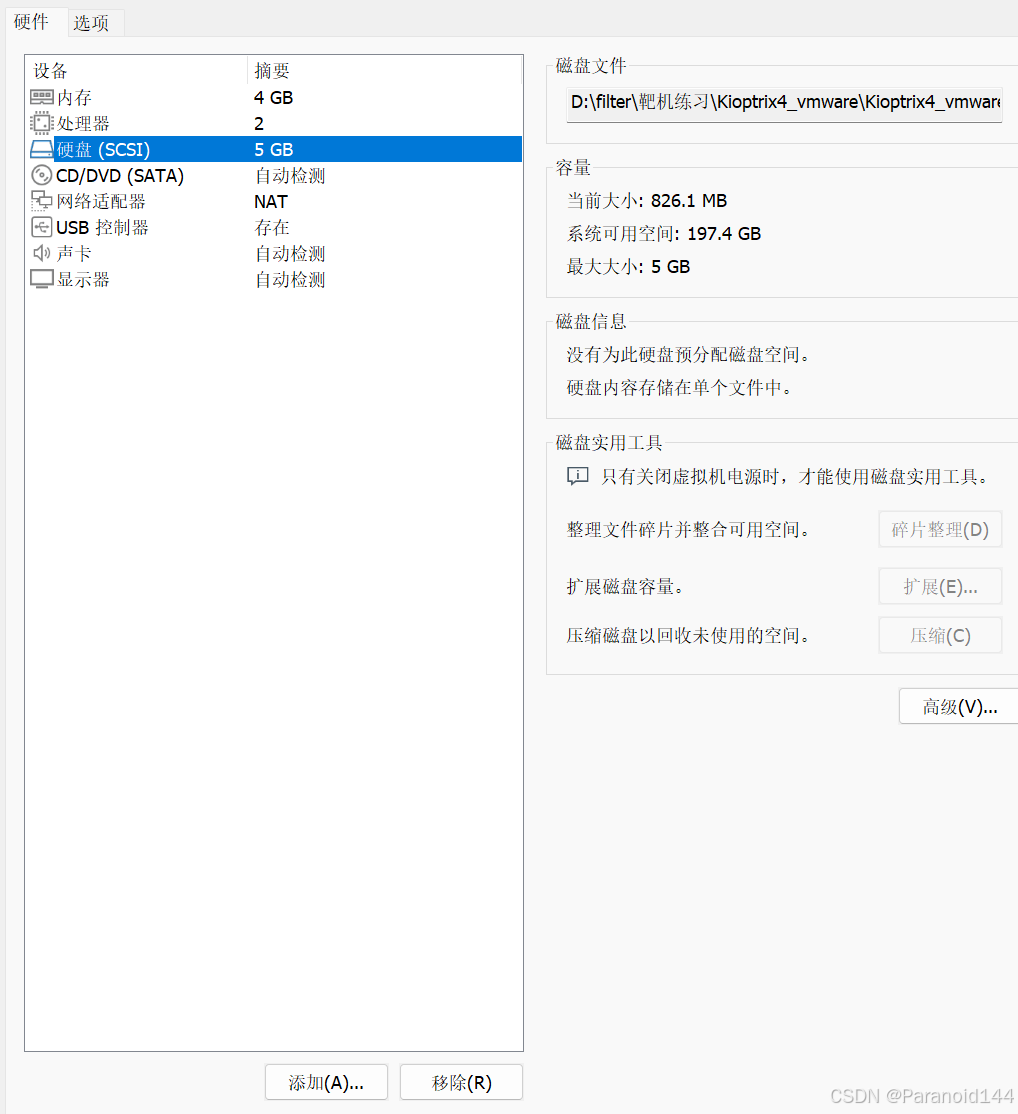Click the 摘要 column header
Image resolution: width=1018 pixels, height=1114 pixels.
tap(272, 71)
